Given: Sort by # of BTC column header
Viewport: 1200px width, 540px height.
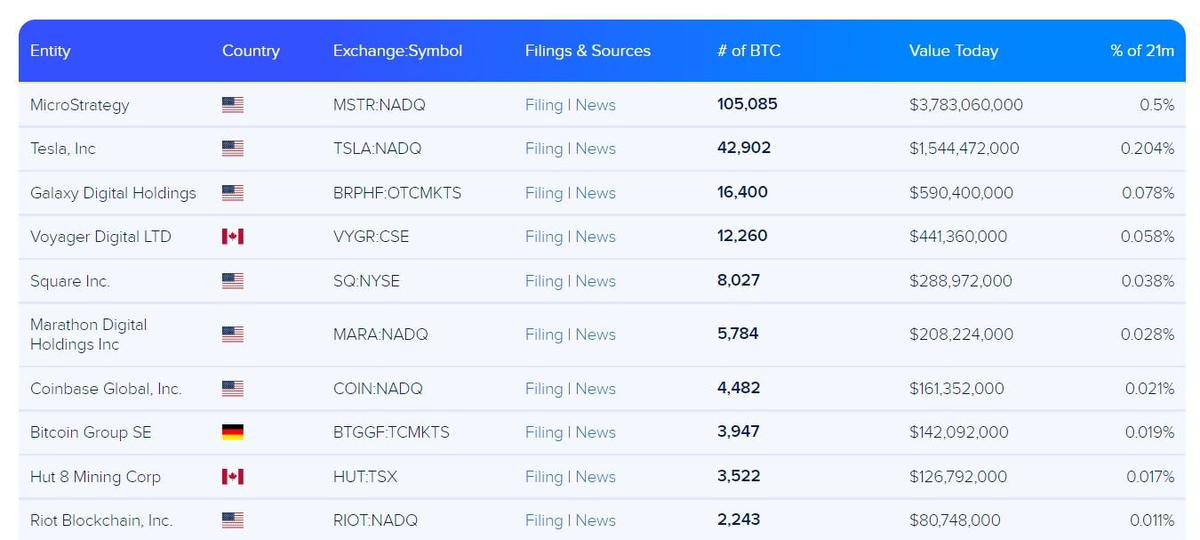Looking at the screenshot, I should click(x=749, y=51).
